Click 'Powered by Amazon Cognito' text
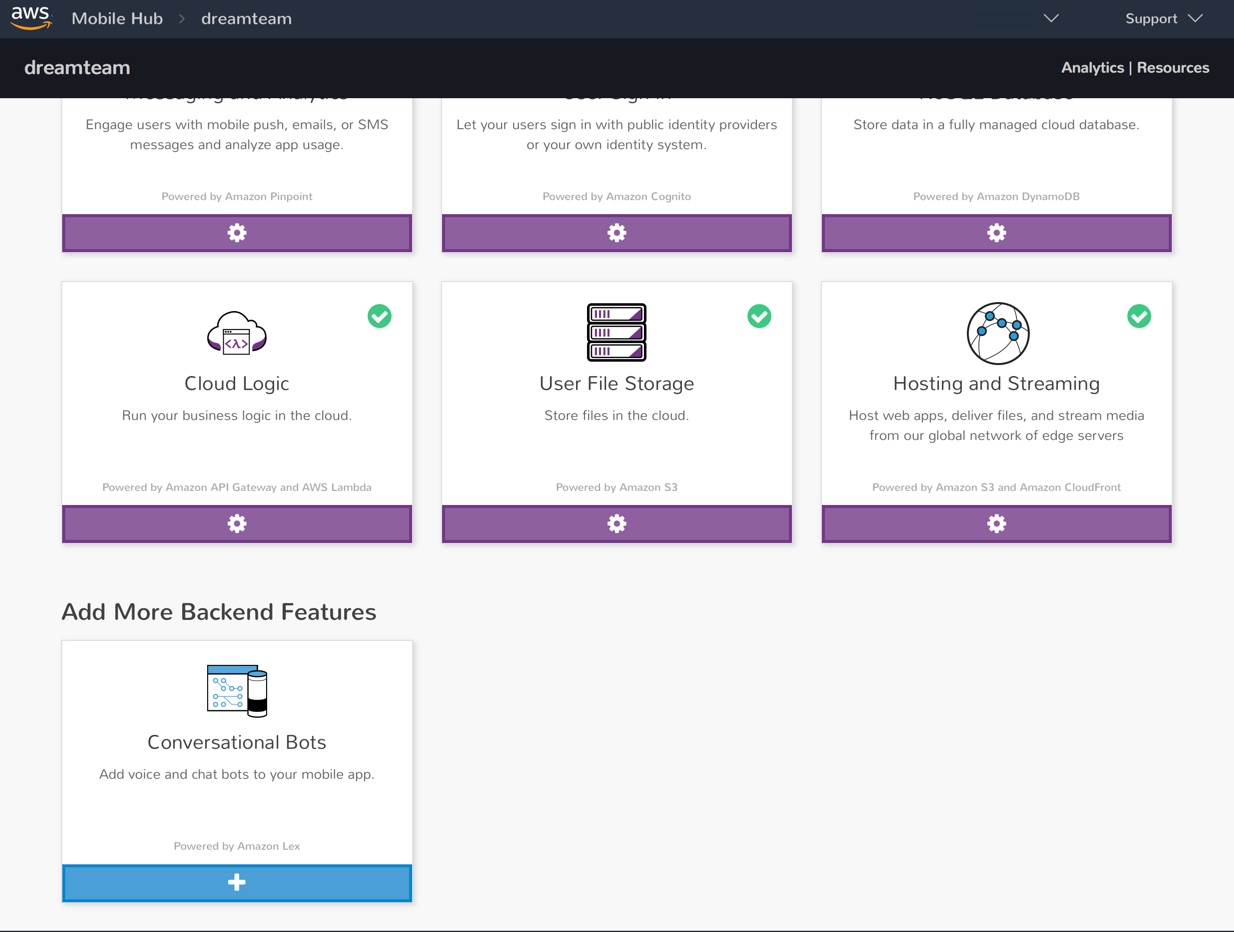The height and width of the screenshot is (932, 1234). tap(617, 196)
